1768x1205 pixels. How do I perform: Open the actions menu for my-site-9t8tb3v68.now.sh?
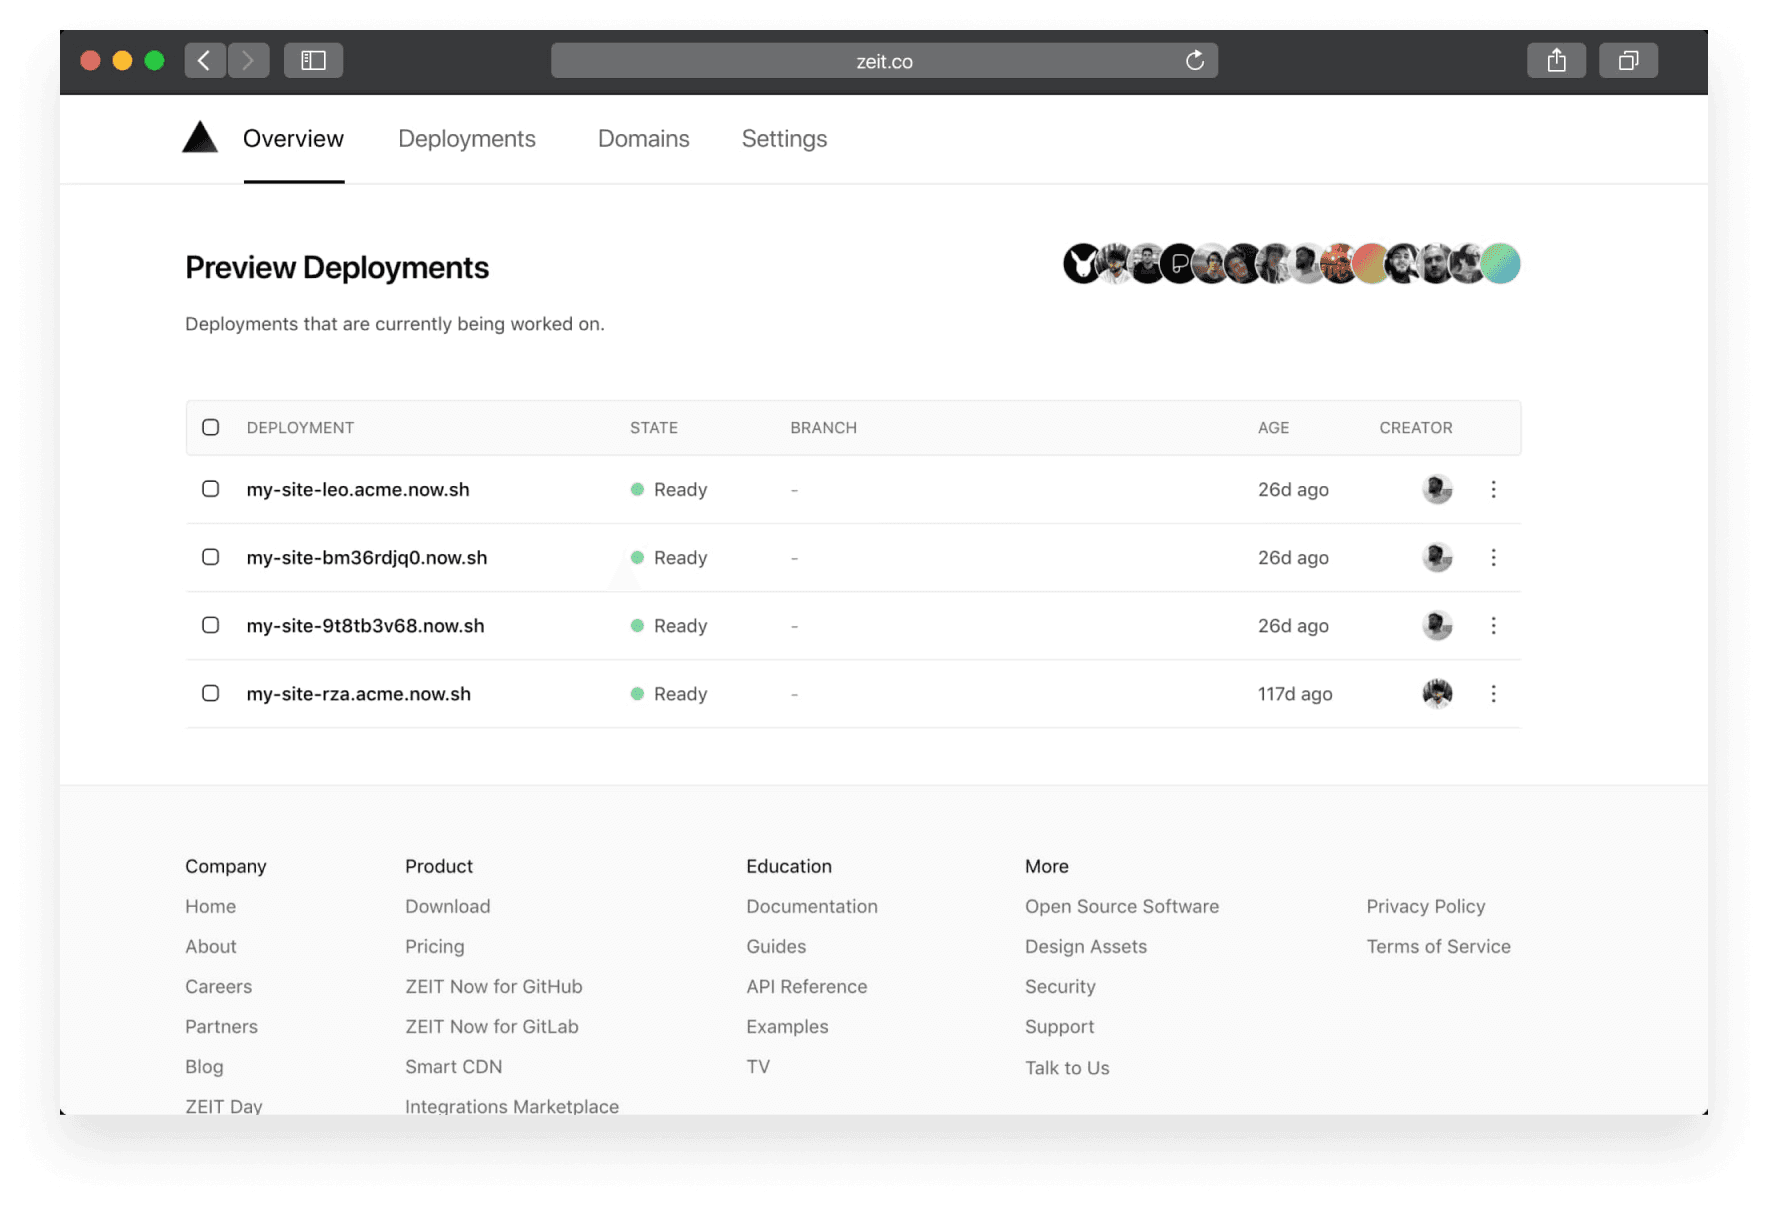tap(1493, 625)
